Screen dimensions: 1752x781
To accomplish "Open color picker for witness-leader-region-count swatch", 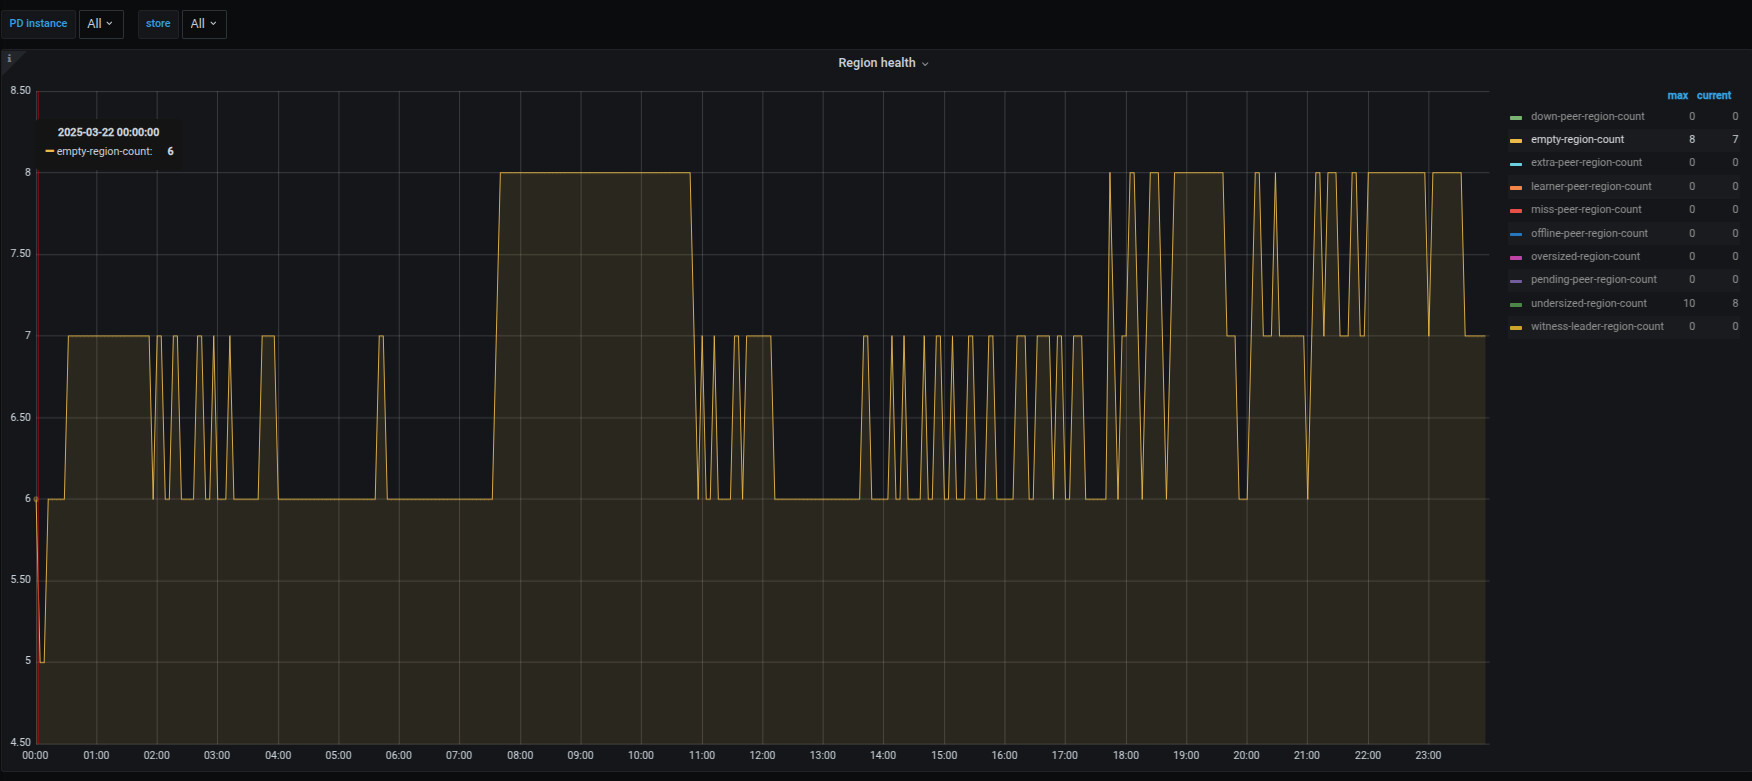I will (x=1516, y=328).
